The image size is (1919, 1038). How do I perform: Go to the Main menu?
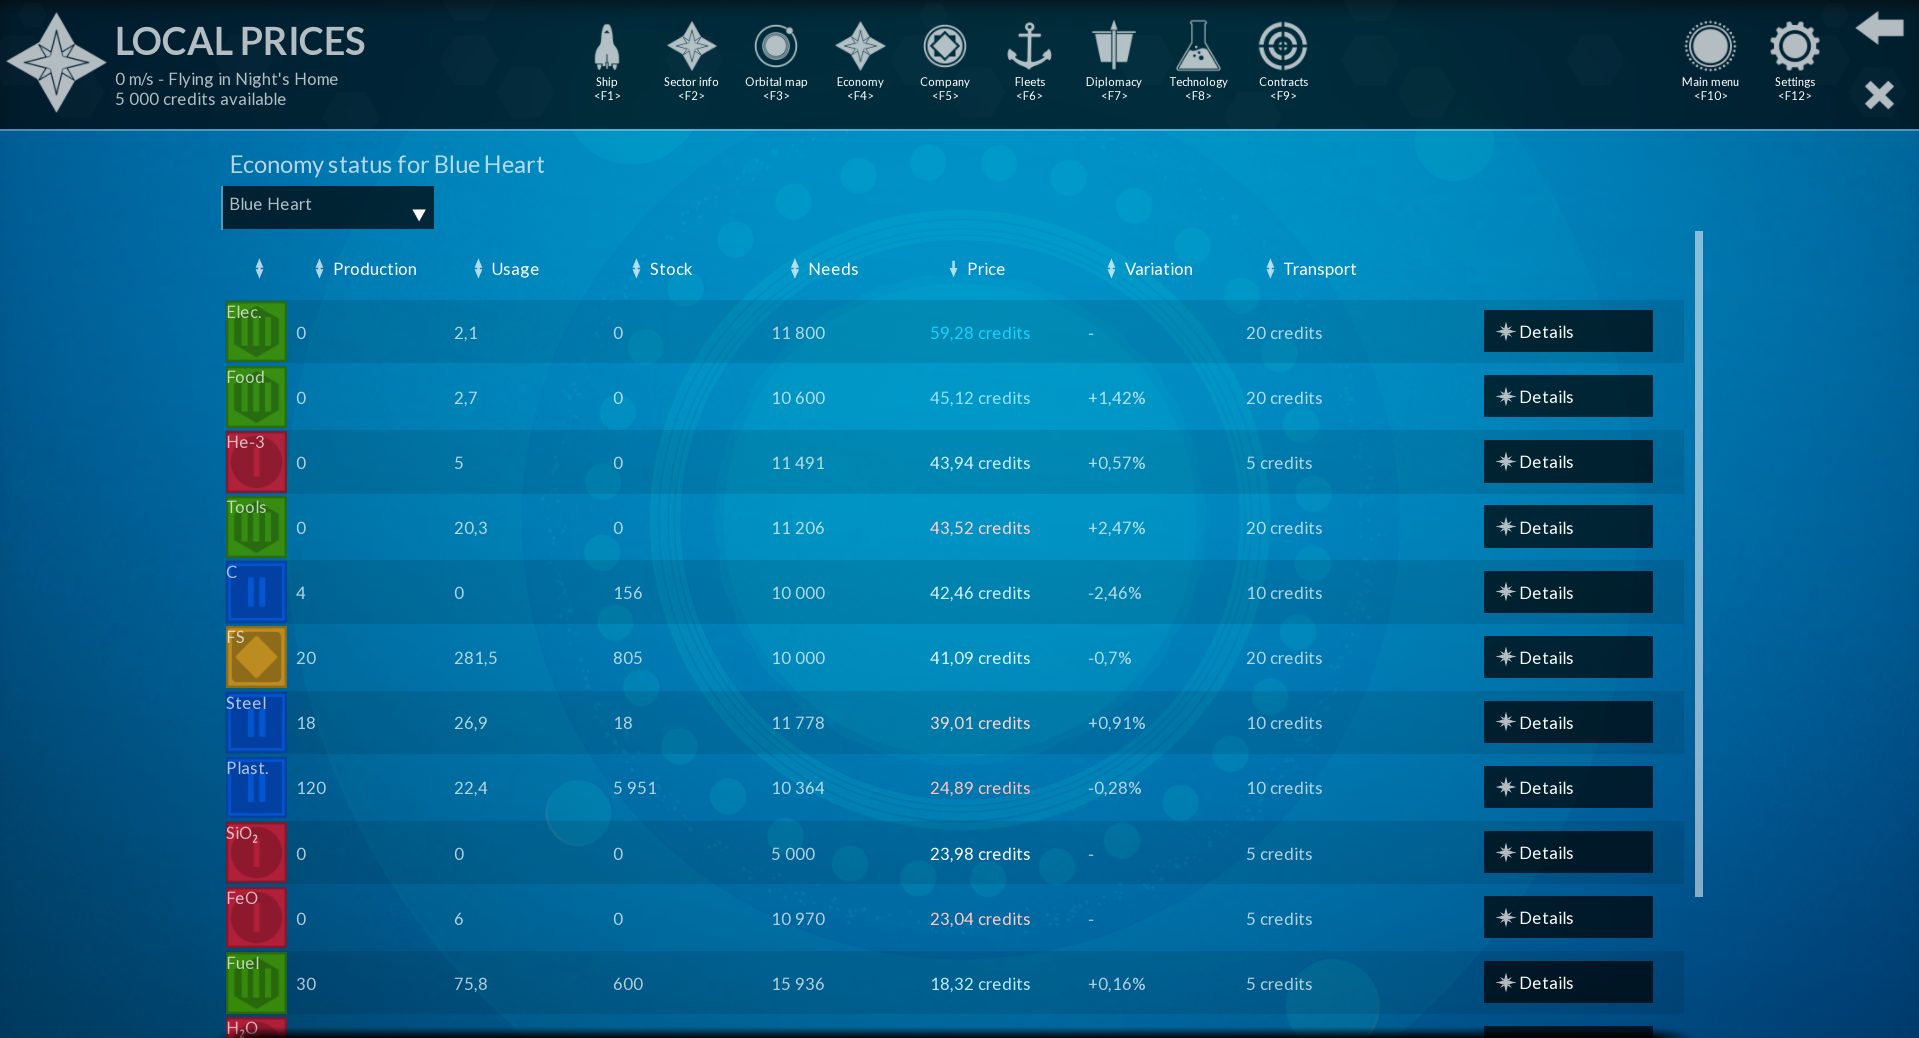pyautogui.click(x=1710, y=61)
